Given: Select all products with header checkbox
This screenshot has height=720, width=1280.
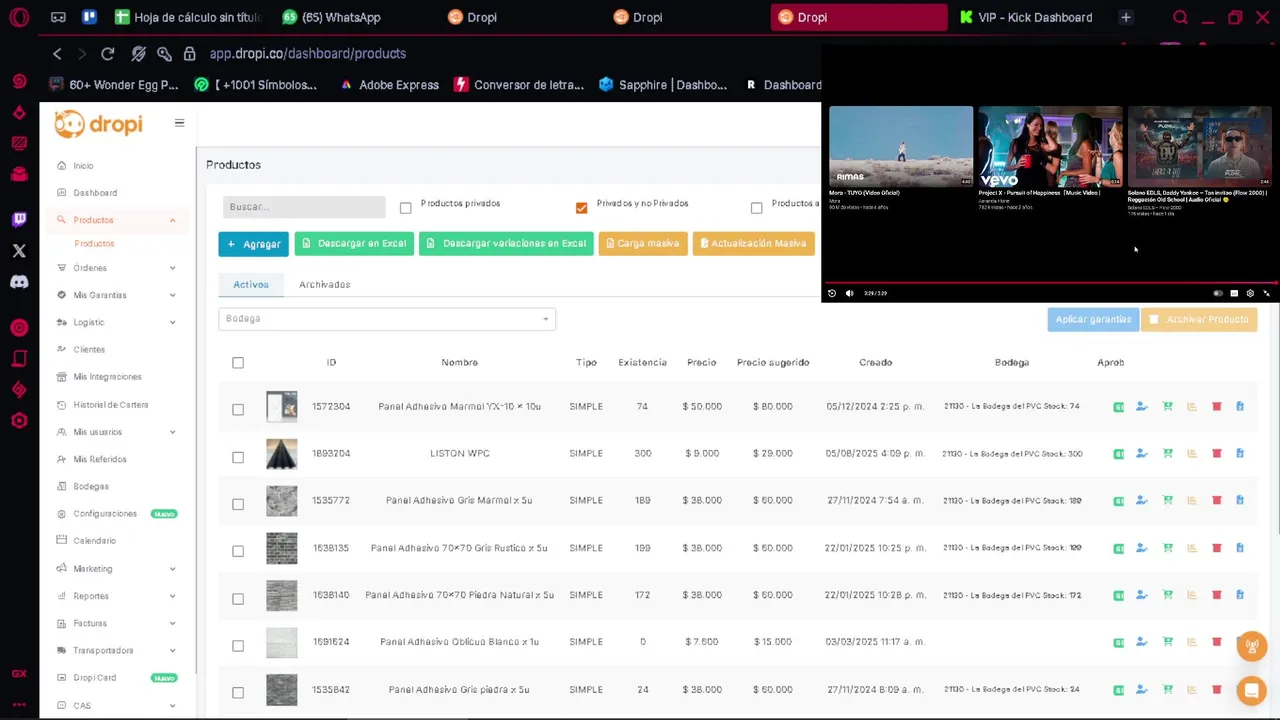Looking at the screenshot, I should [x=238, y=363].
